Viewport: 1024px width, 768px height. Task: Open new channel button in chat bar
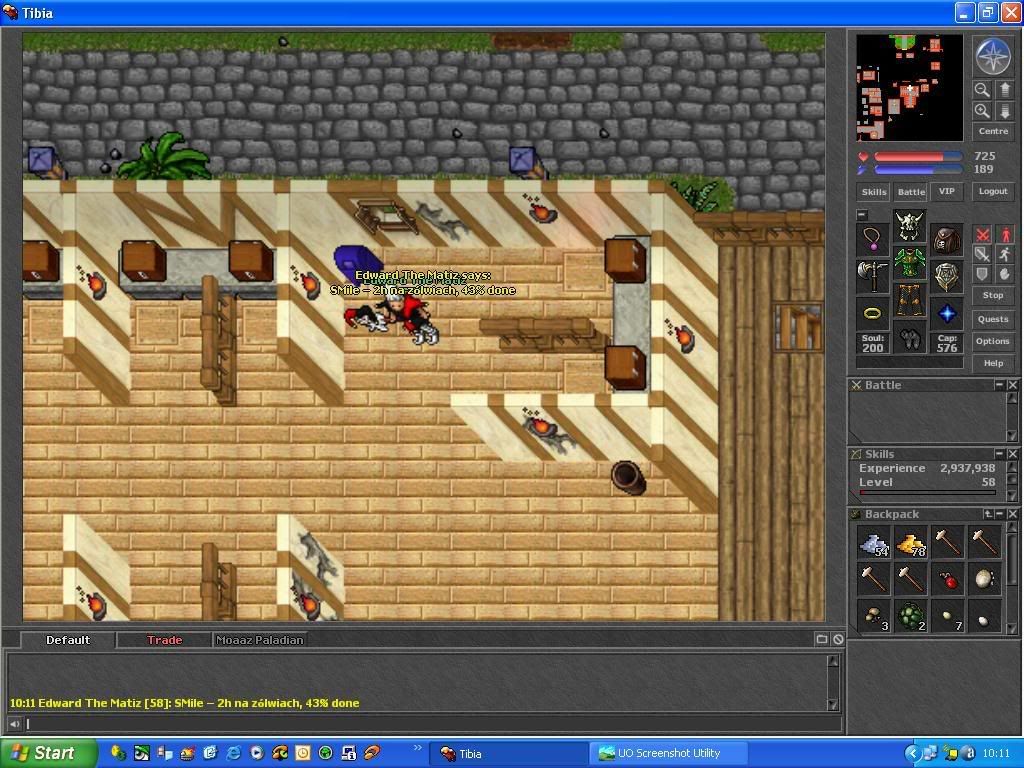tap(822, 639)
